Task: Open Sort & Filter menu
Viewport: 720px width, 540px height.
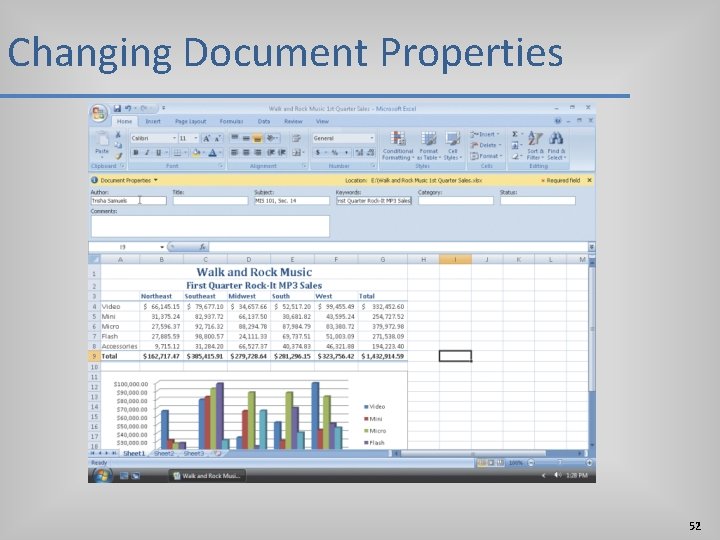Action: pos(535,146)
